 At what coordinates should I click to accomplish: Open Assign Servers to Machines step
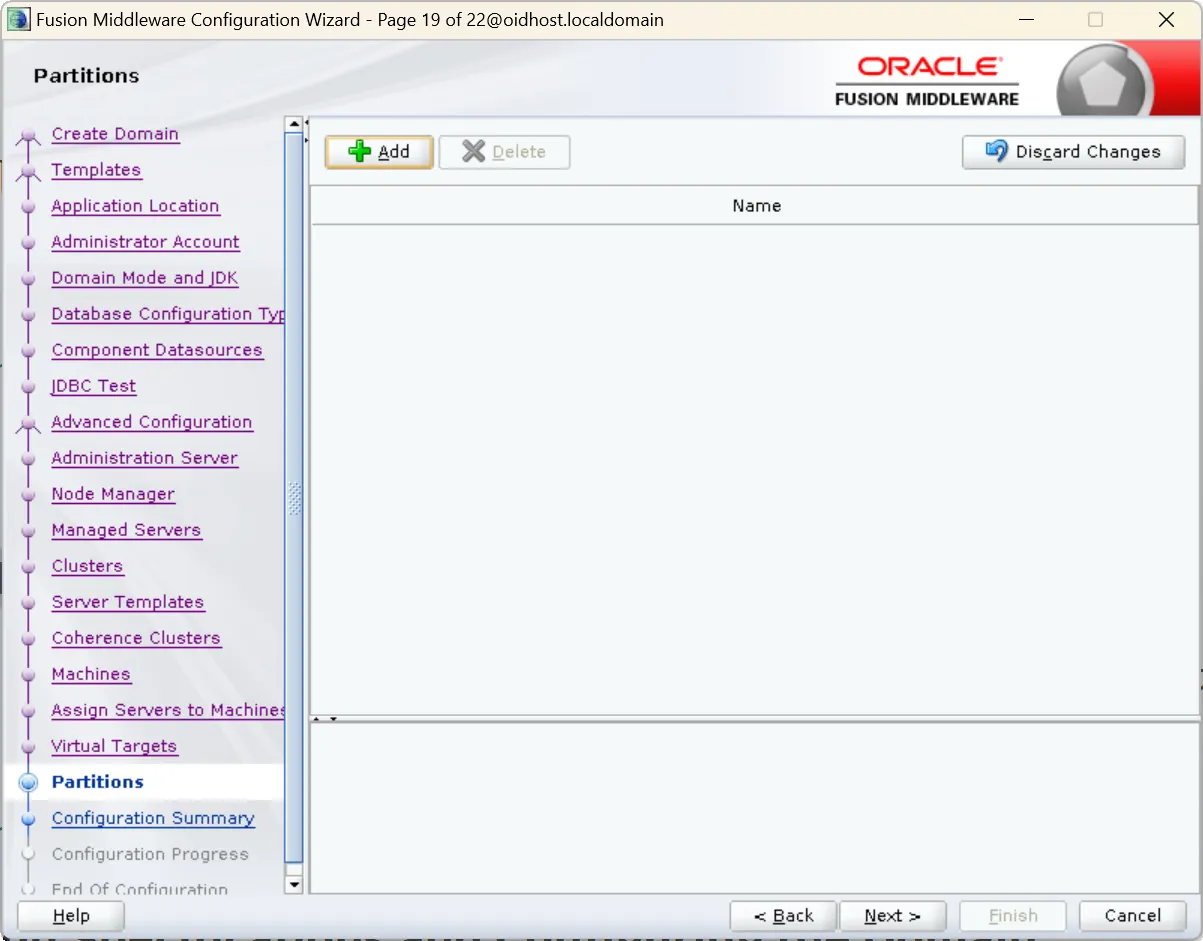pos(168,710)
